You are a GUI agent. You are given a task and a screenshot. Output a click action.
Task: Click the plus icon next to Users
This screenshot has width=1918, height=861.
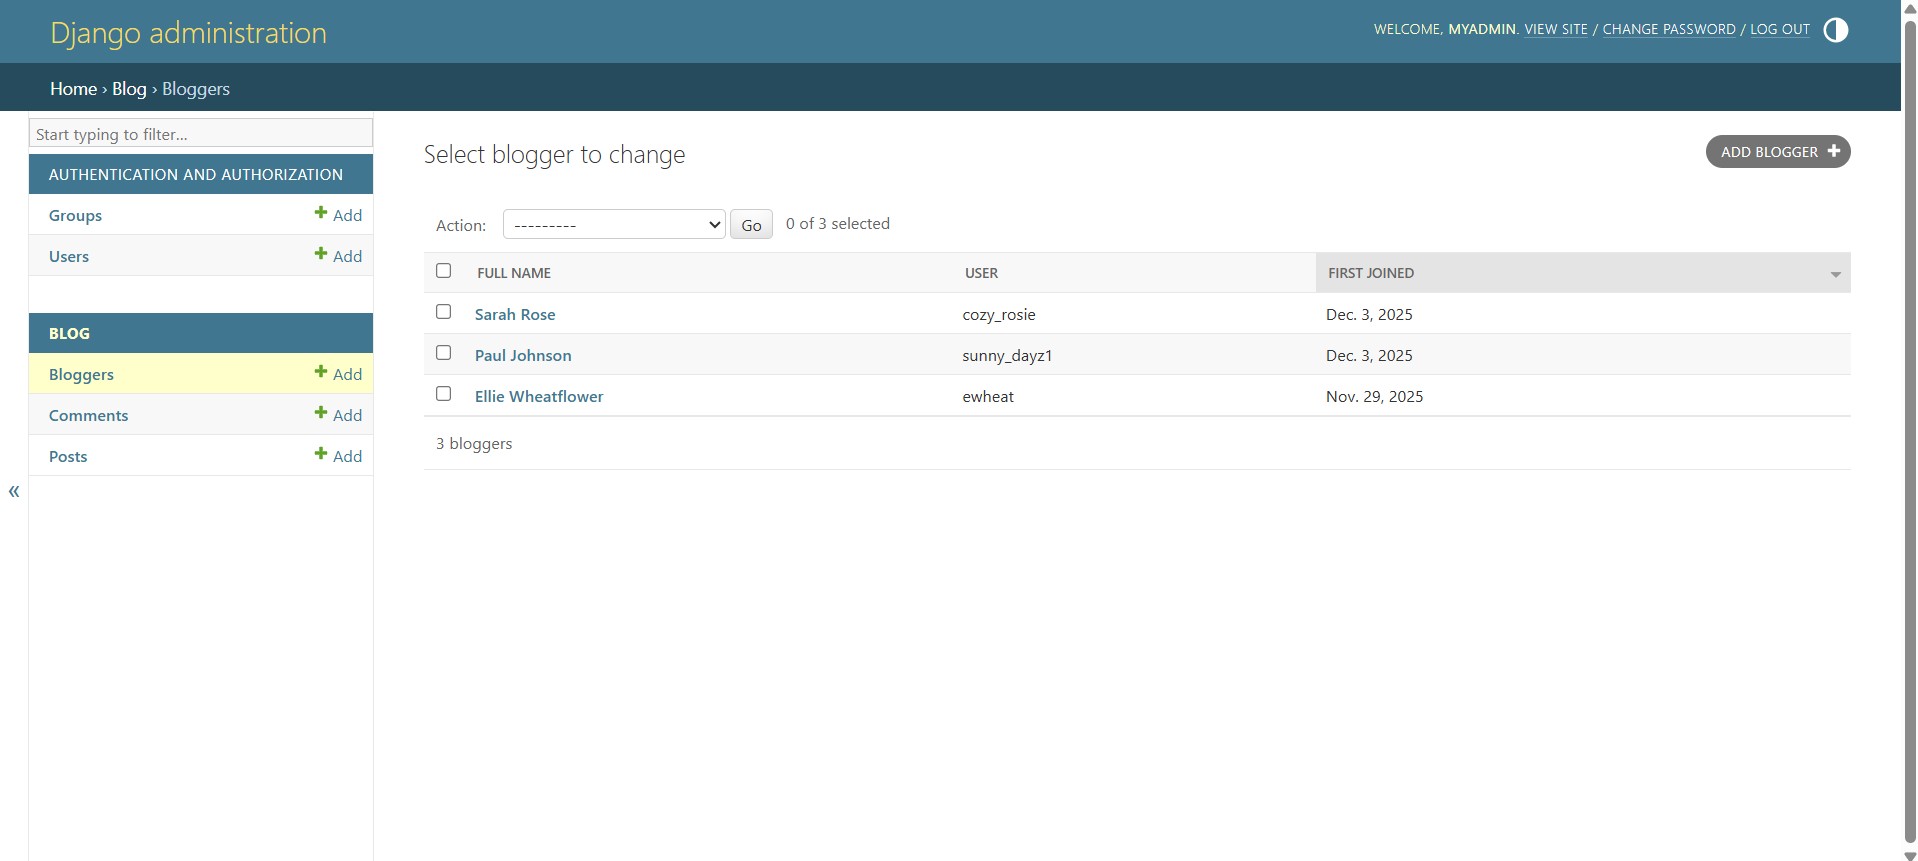[321, 254]
